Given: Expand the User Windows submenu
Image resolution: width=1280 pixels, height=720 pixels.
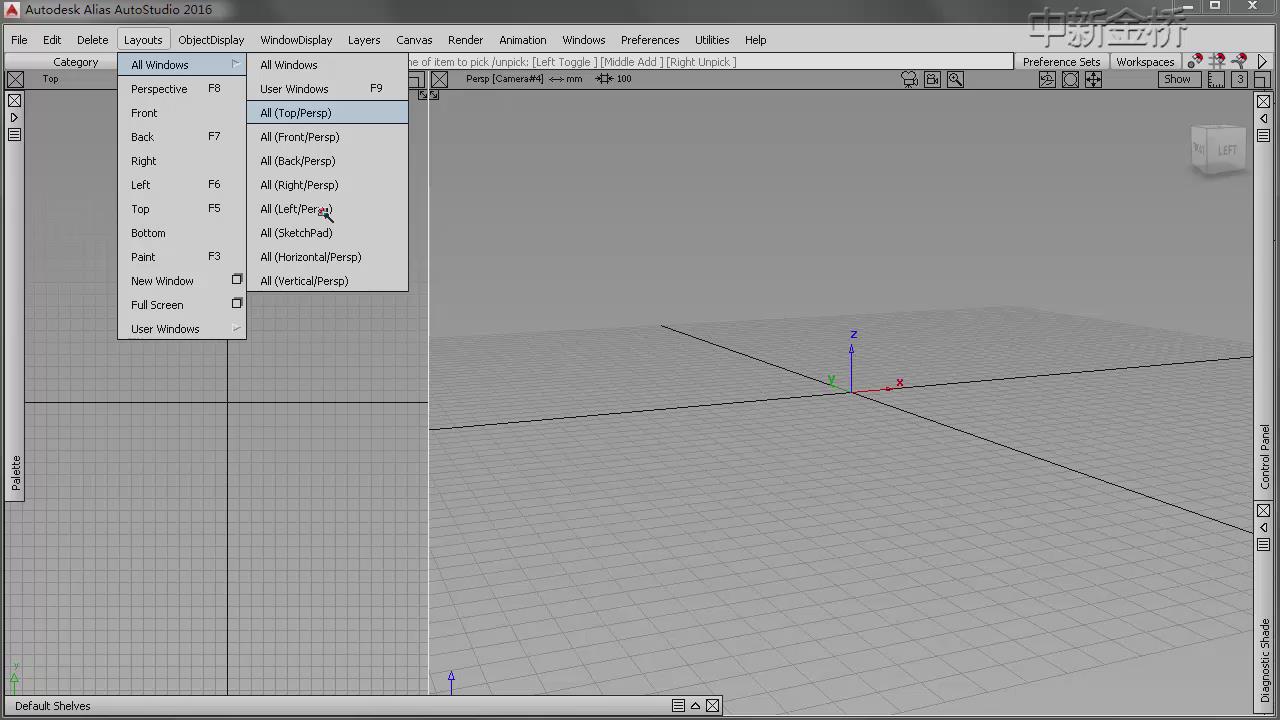Looking at the screenshot, I should click(182, 329).
